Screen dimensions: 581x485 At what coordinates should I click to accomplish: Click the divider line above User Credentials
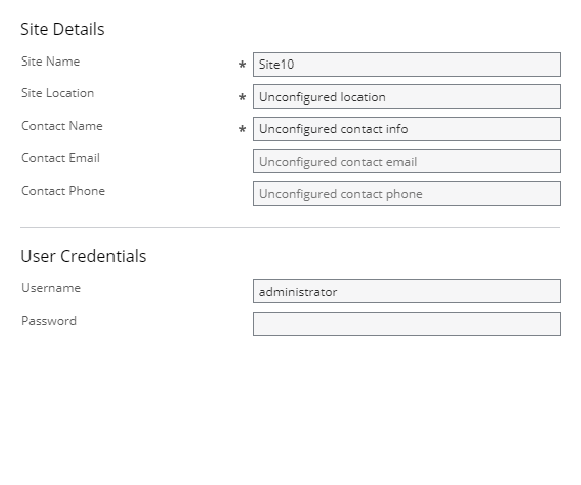[290, 227]
